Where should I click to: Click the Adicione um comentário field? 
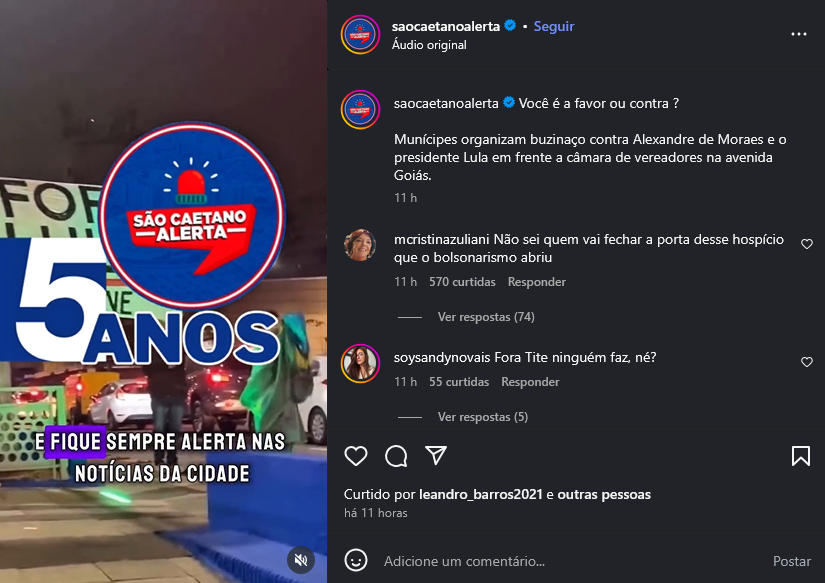tap(571, 561)
